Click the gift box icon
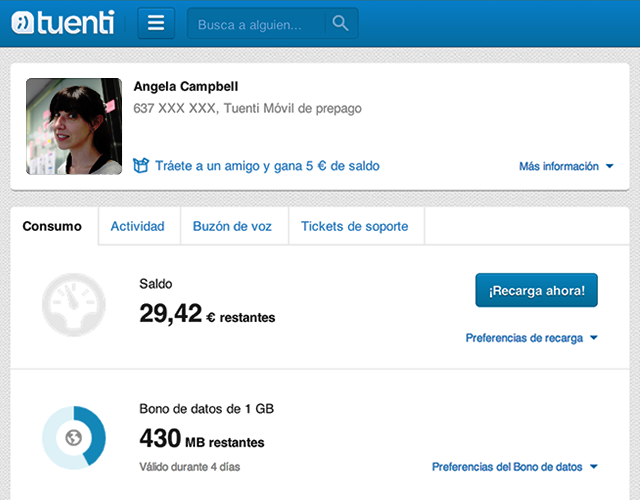 [141, 166]
